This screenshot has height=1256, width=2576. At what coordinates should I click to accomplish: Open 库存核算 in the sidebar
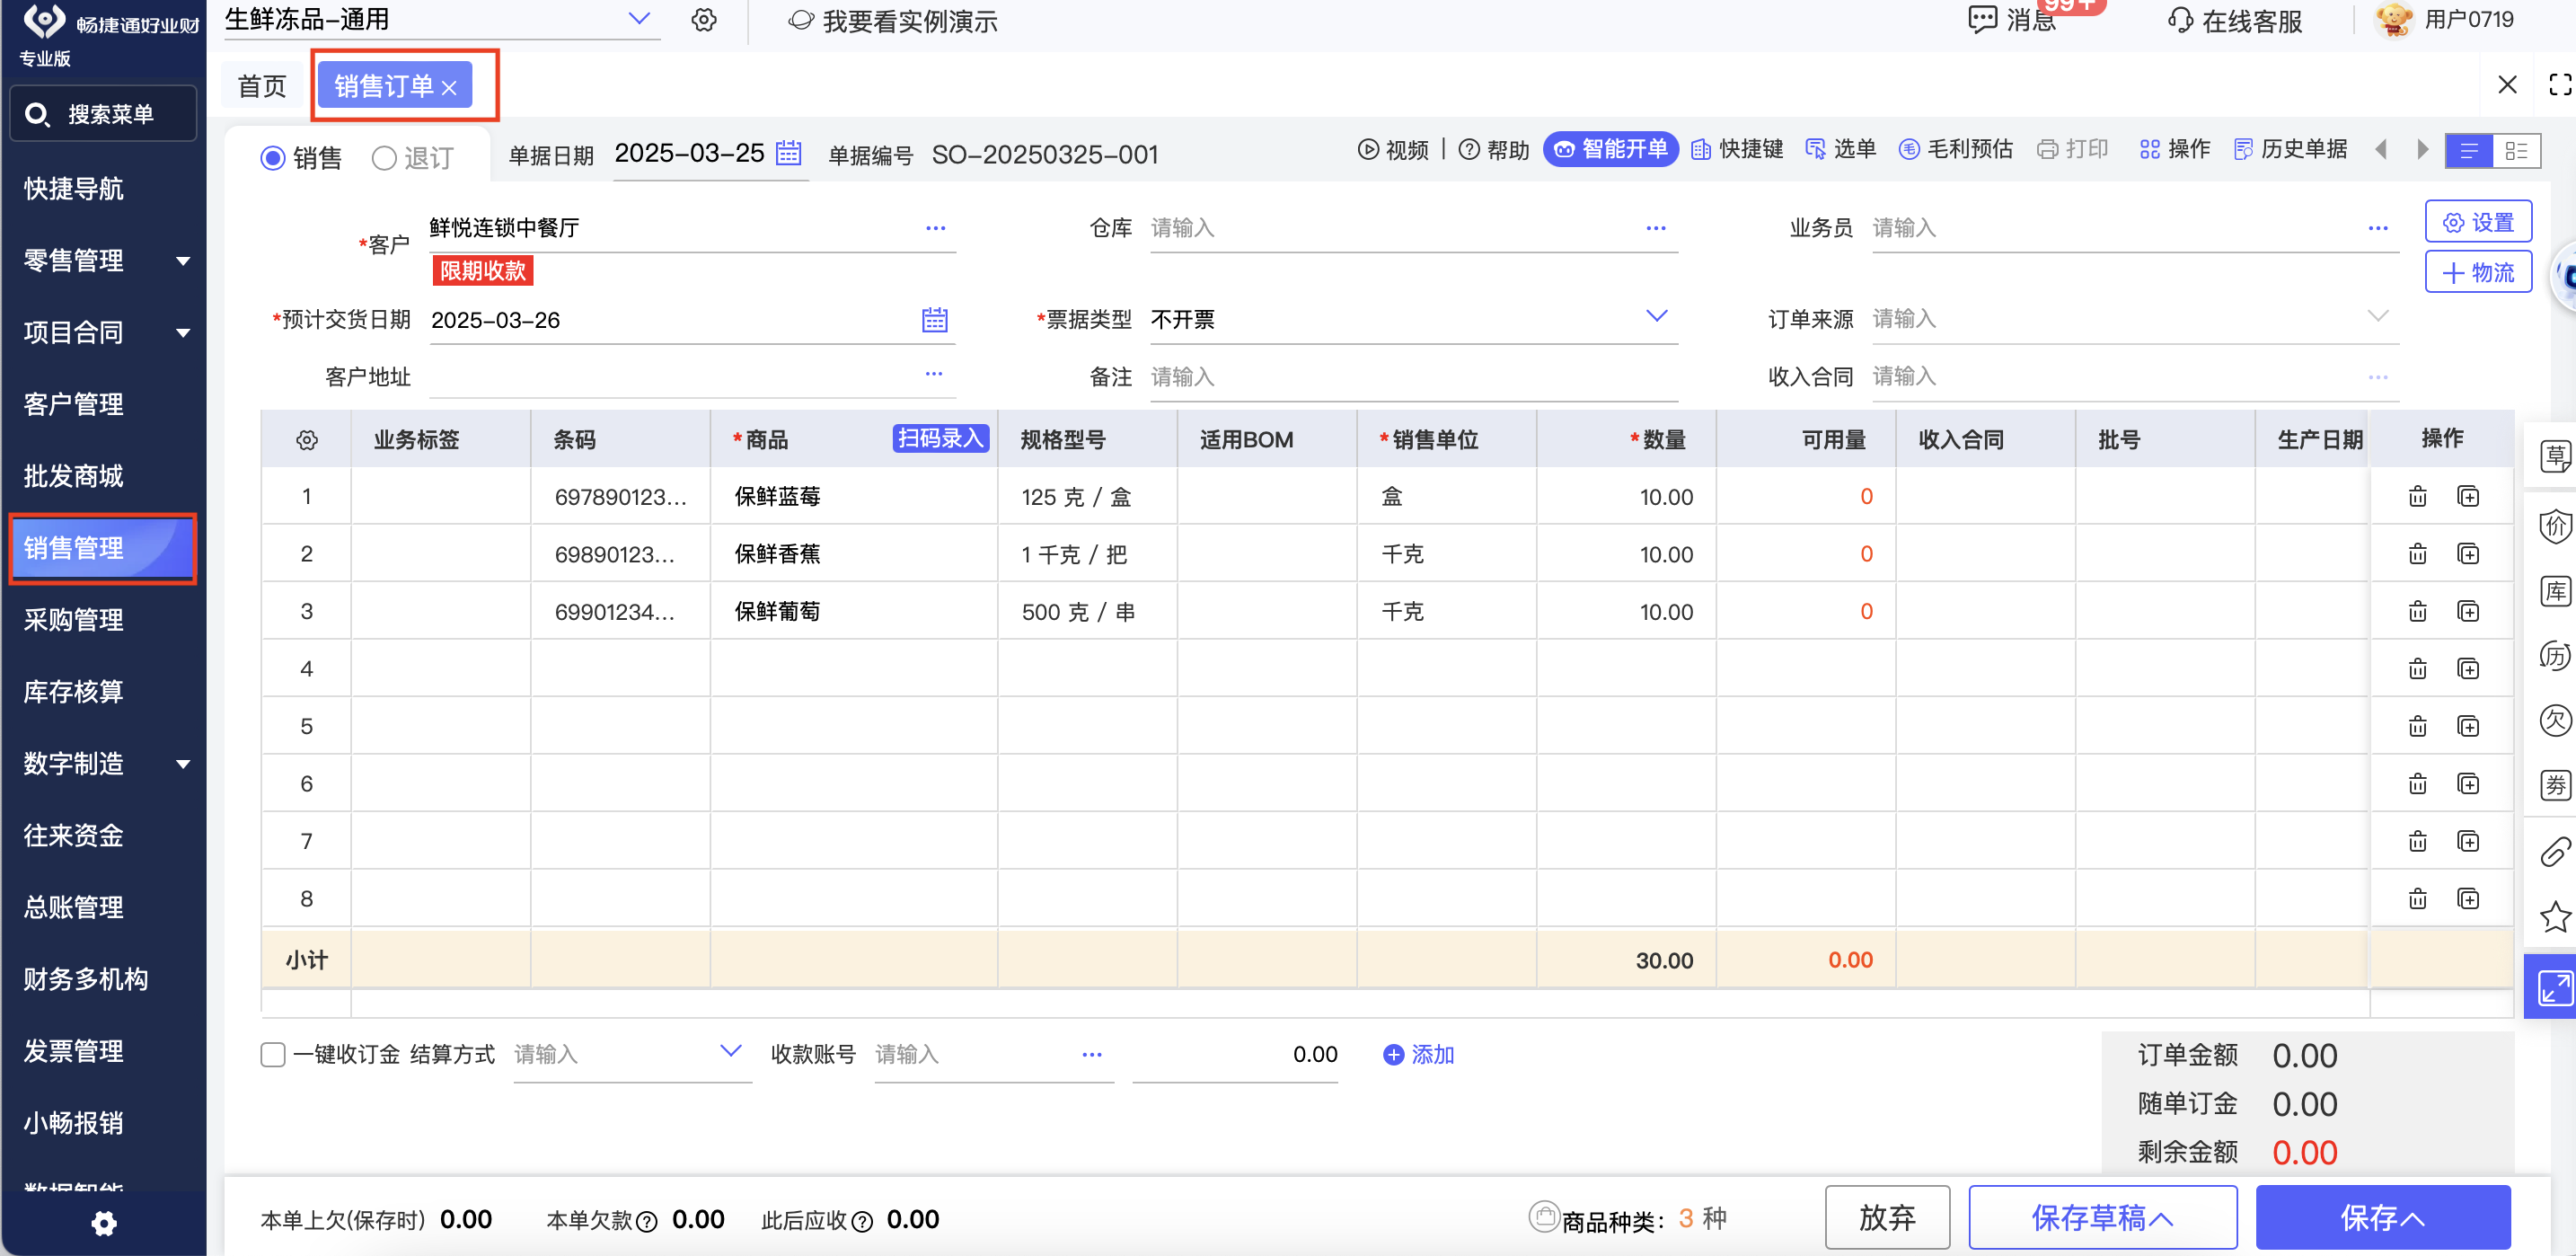click(x=74, y=692)
